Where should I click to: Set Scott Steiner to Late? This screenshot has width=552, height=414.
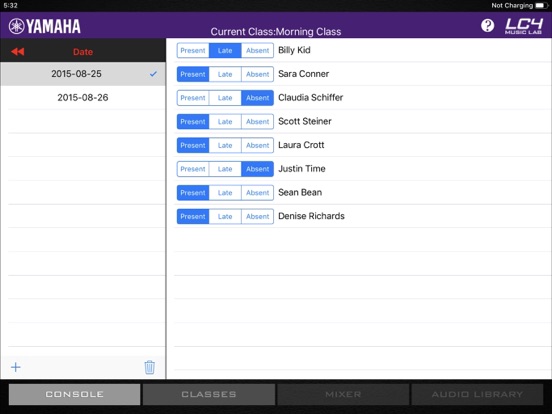[x=225, y=121]
